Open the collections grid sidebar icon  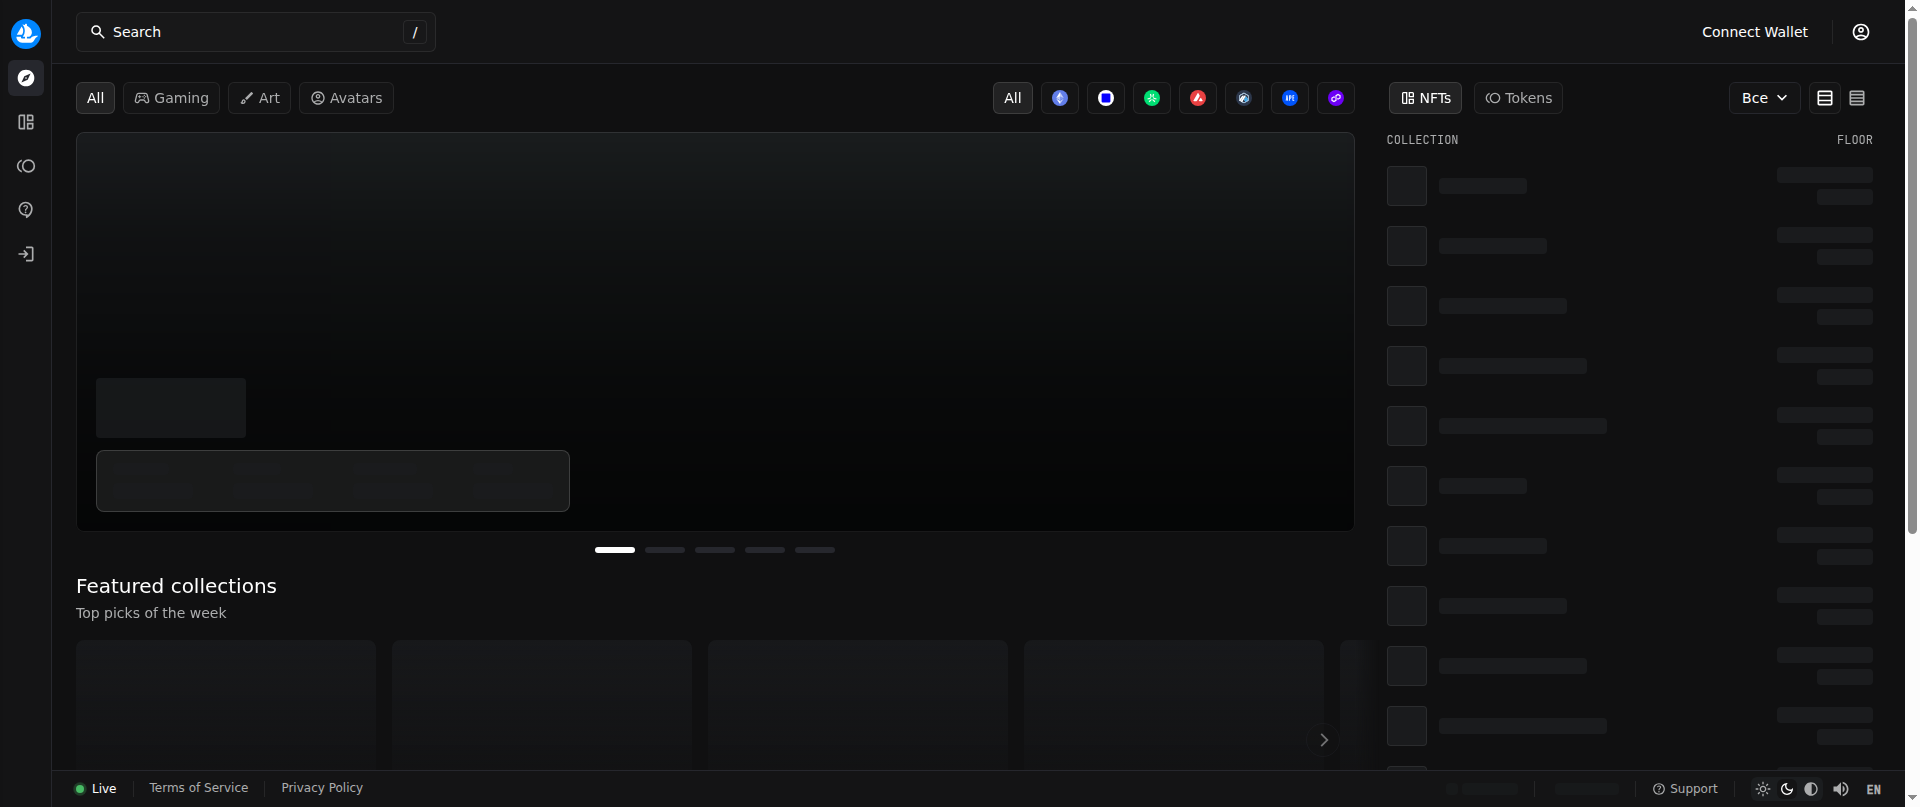[26, 122]
